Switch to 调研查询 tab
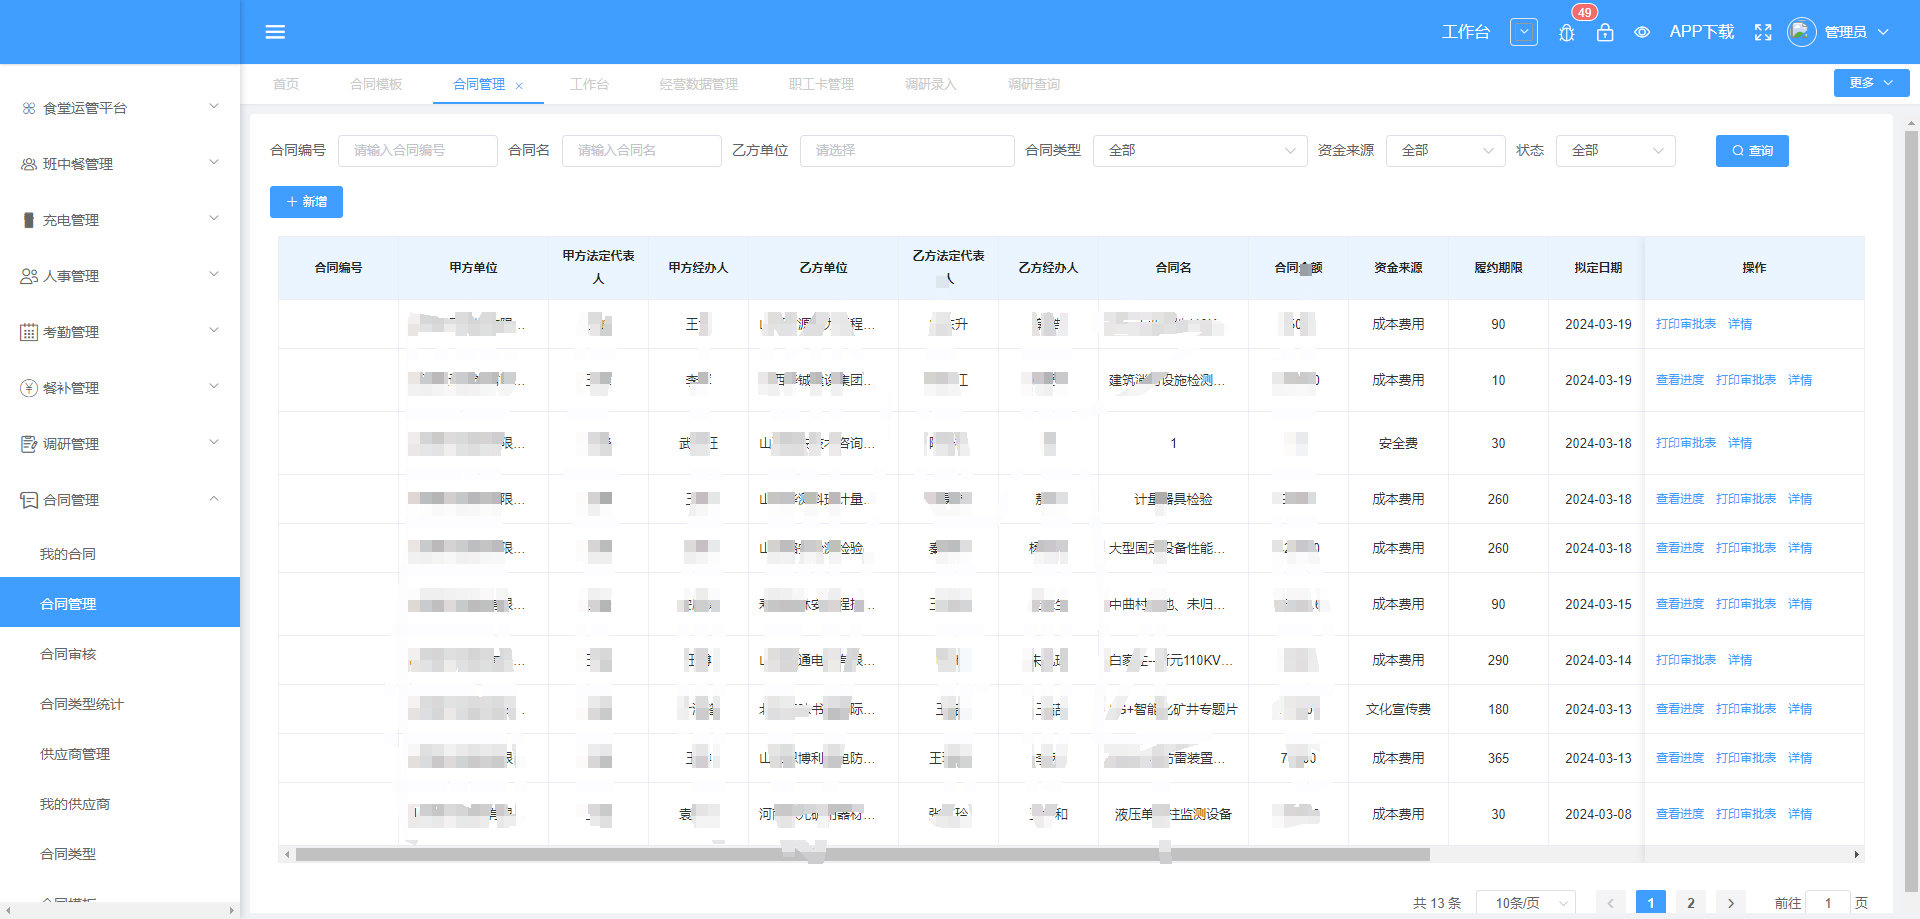This screenshot has width=1920, height=919. [1034, 84]
